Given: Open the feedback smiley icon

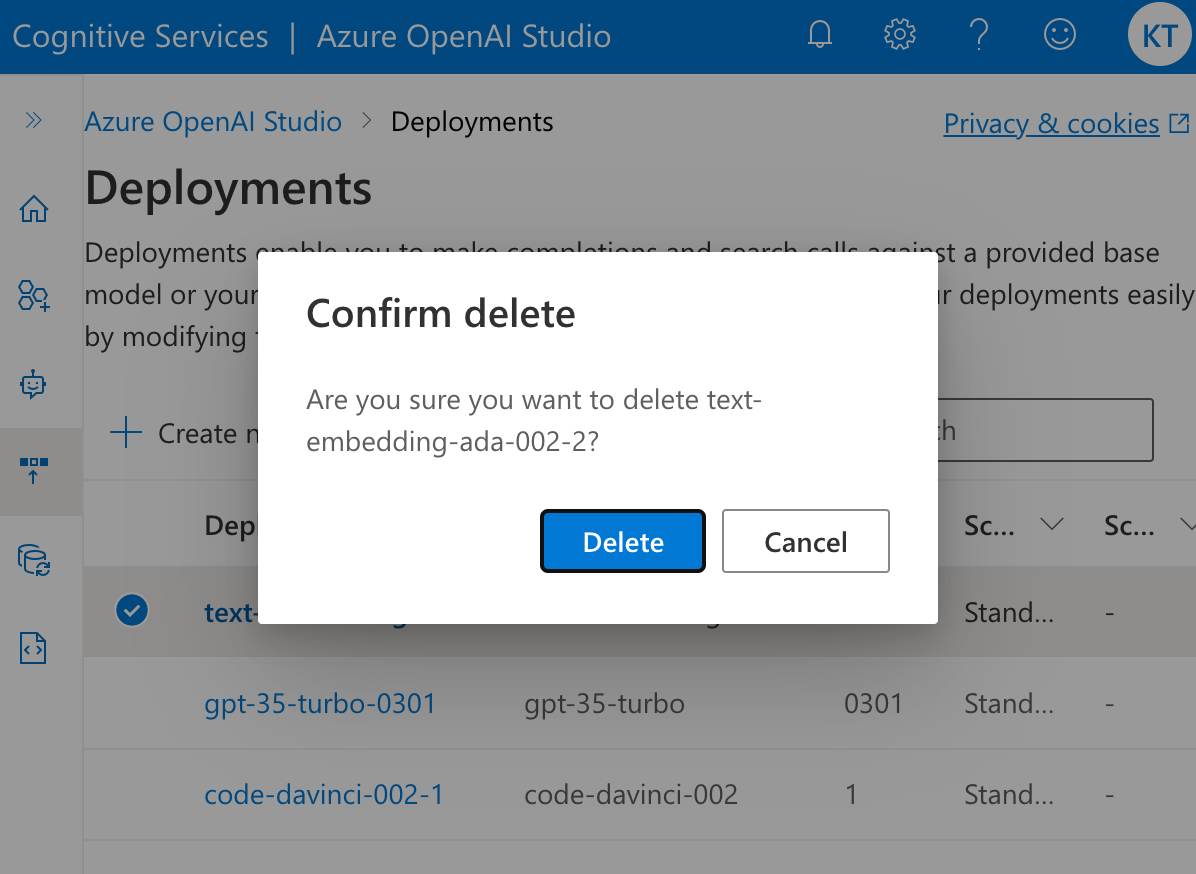Looking at the screenshot, I should 1059,34.
